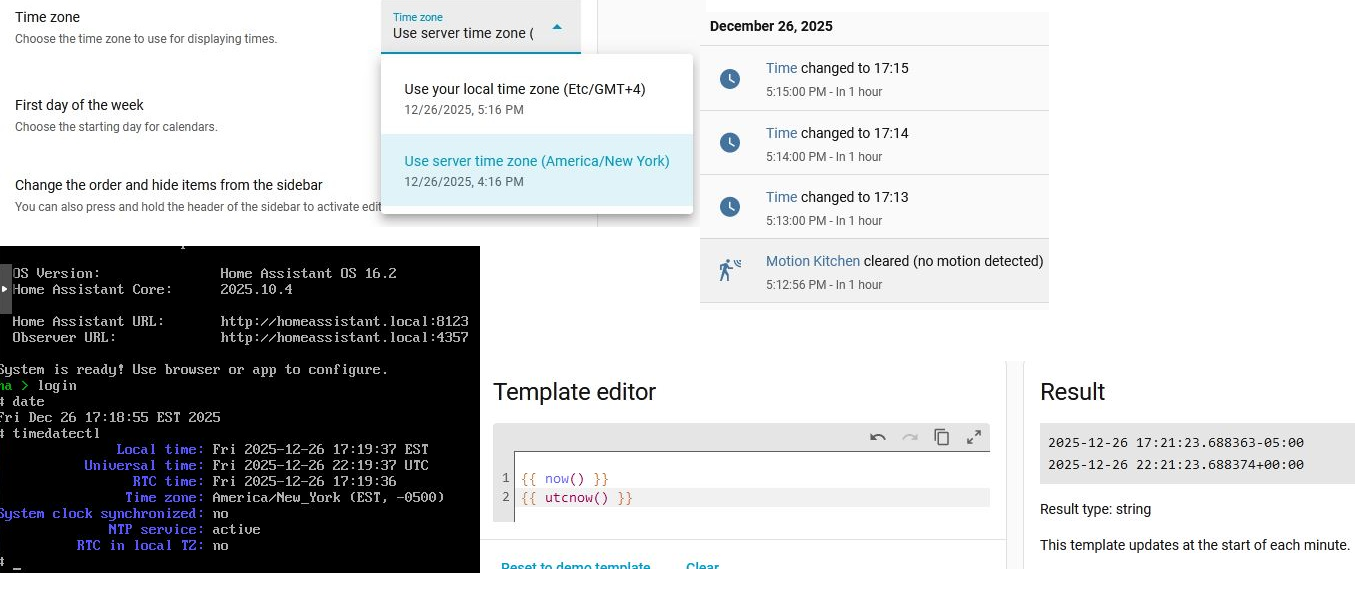Select 'Use your local time zone (Etc/GMT+4)'
1355x596 pixels.
[x=537, y=98]
